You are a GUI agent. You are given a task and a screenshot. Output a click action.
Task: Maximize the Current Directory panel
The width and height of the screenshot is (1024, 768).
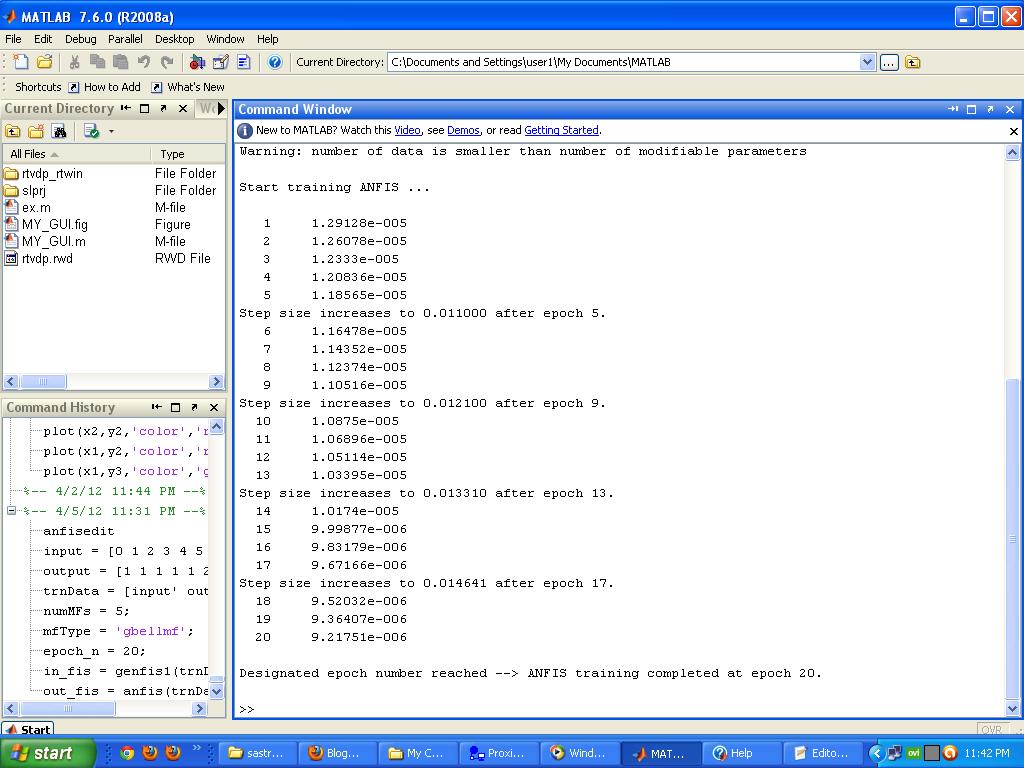(x=145, y=108)
